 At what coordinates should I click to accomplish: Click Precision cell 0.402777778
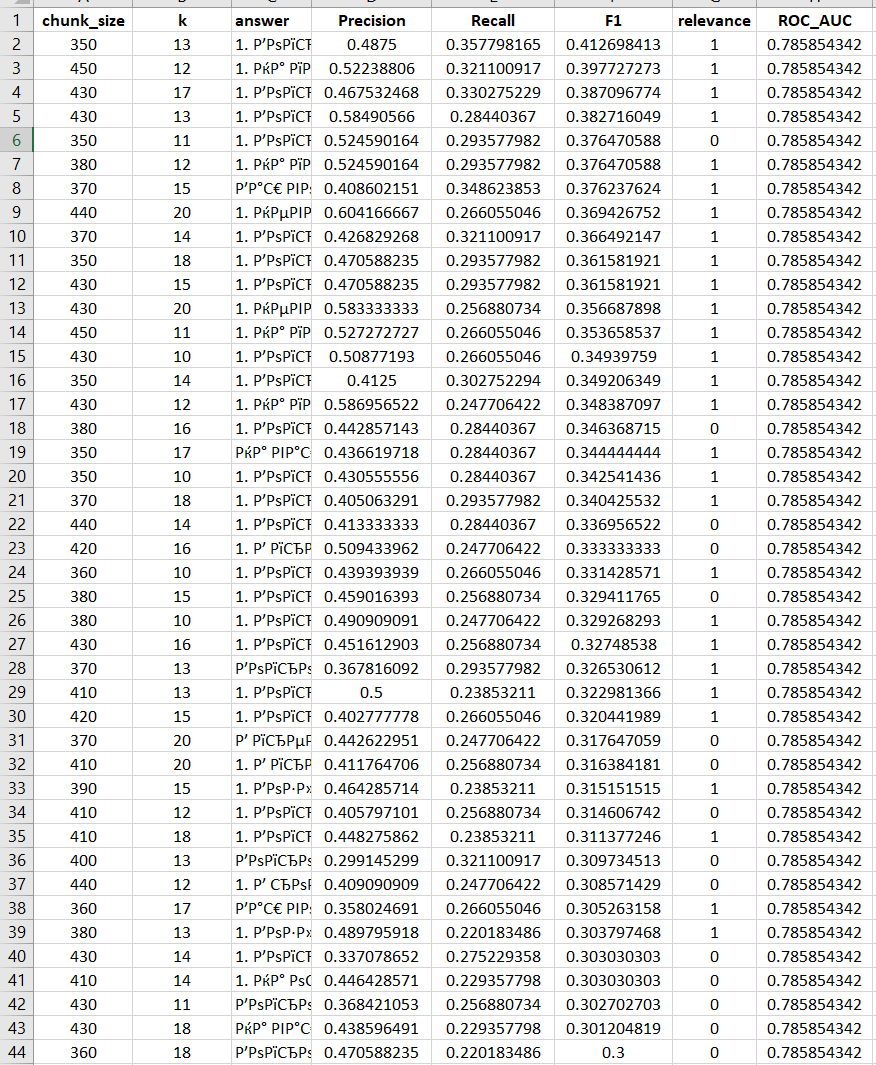(x=371, y=717)
